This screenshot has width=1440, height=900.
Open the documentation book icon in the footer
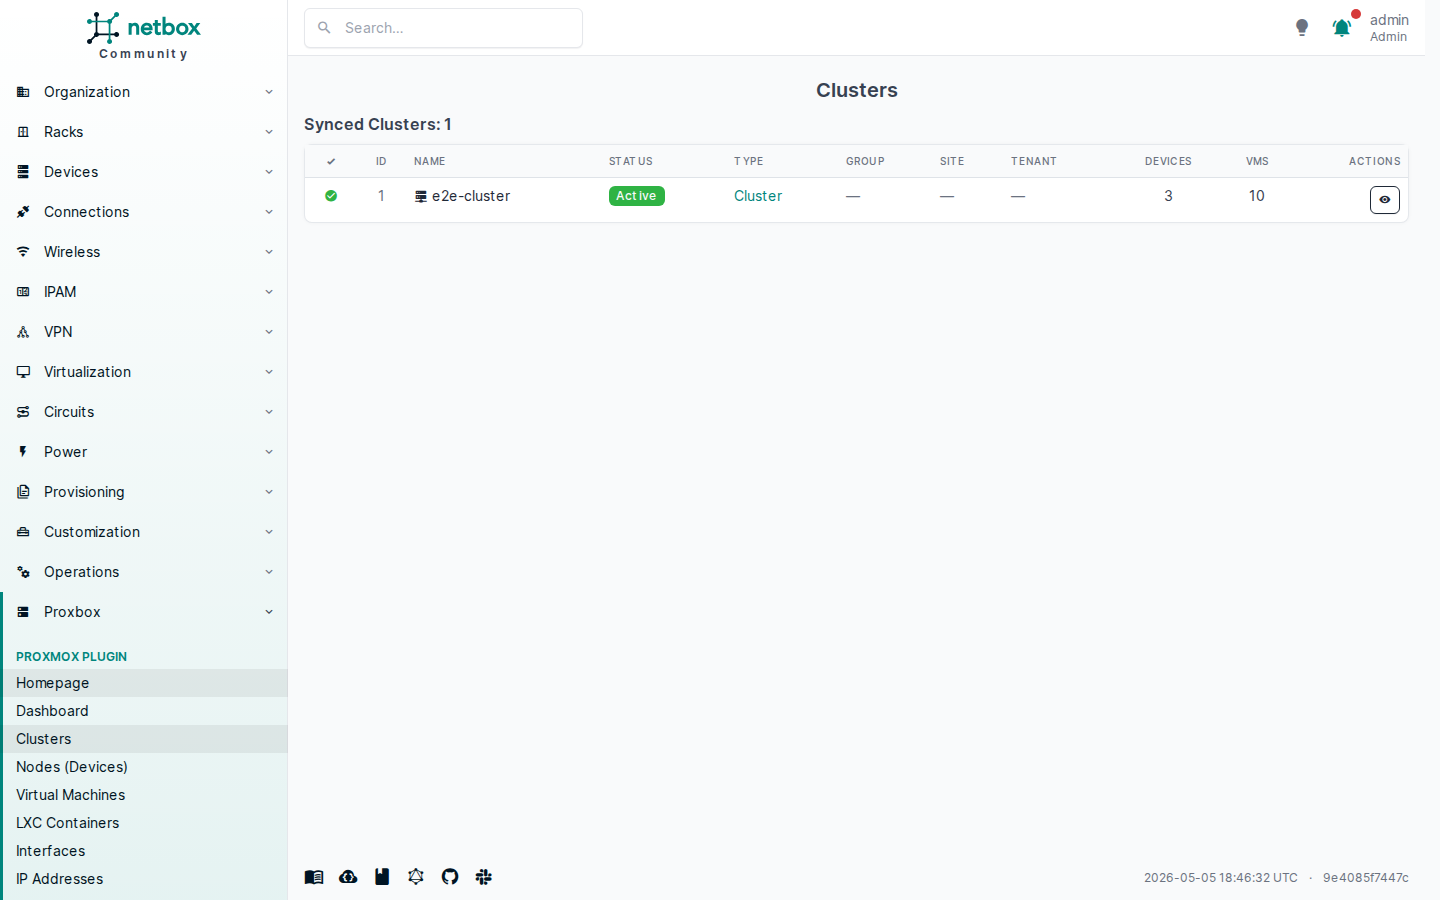(x=314, y=877)
